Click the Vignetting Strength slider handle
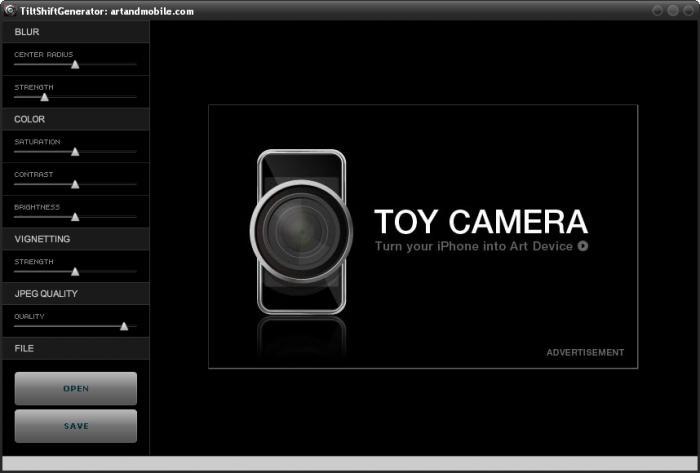Screen dimensions: 700x473 [75, 271]
